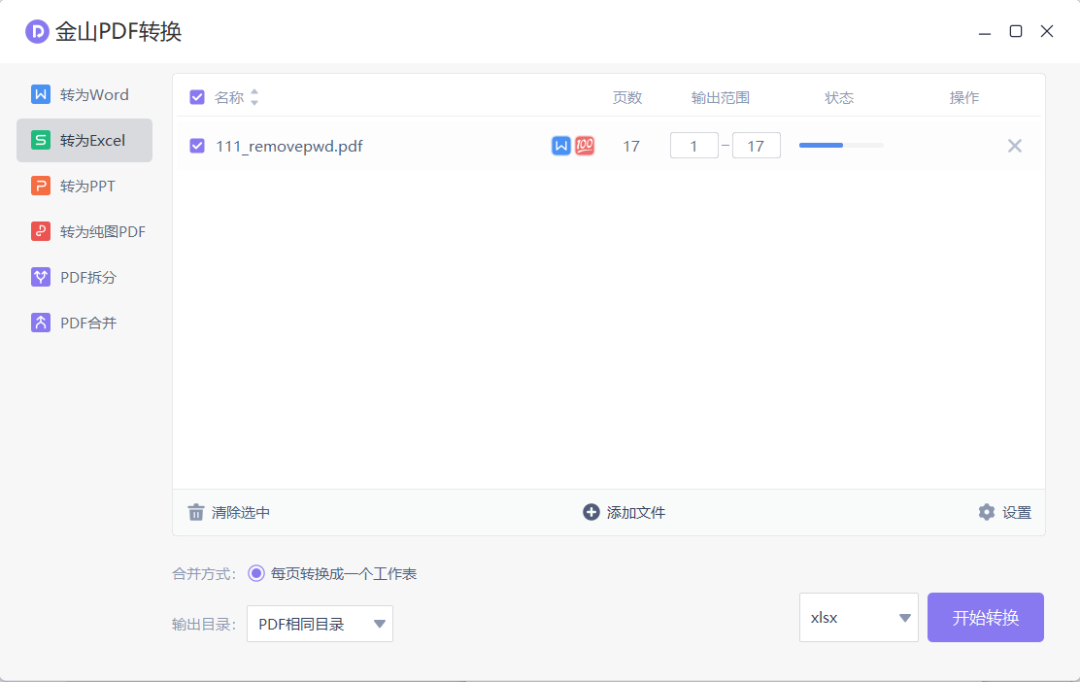
Task: Click the plus icon for 添加文件
Action: 591,512
